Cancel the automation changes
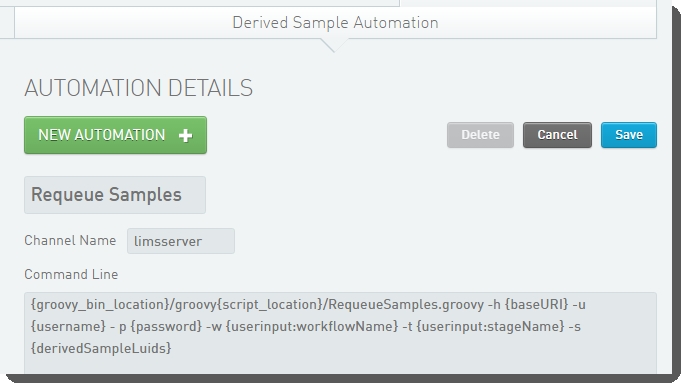 coord(557,135)
